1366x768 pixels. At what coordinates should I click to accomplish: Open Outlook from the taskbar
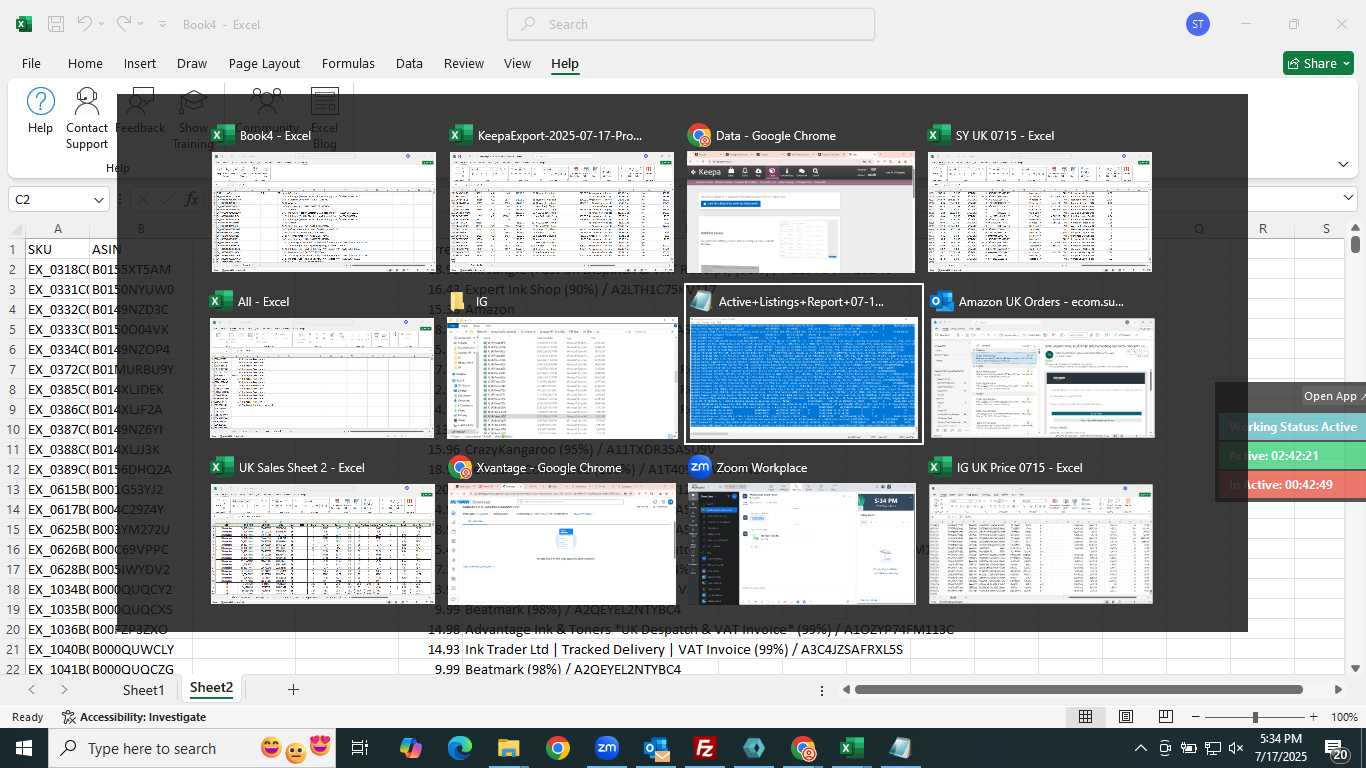coord(656,748)
